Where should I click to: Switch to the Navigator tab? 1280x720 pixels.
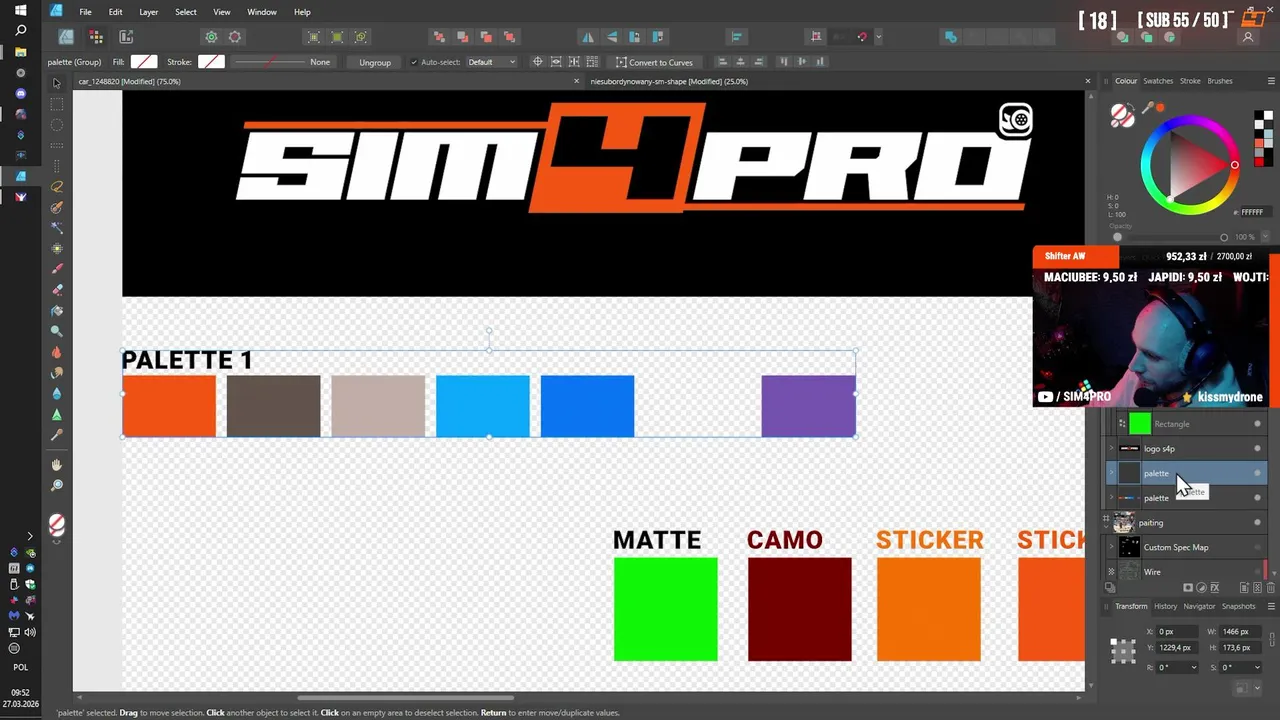coord(1199,606)
